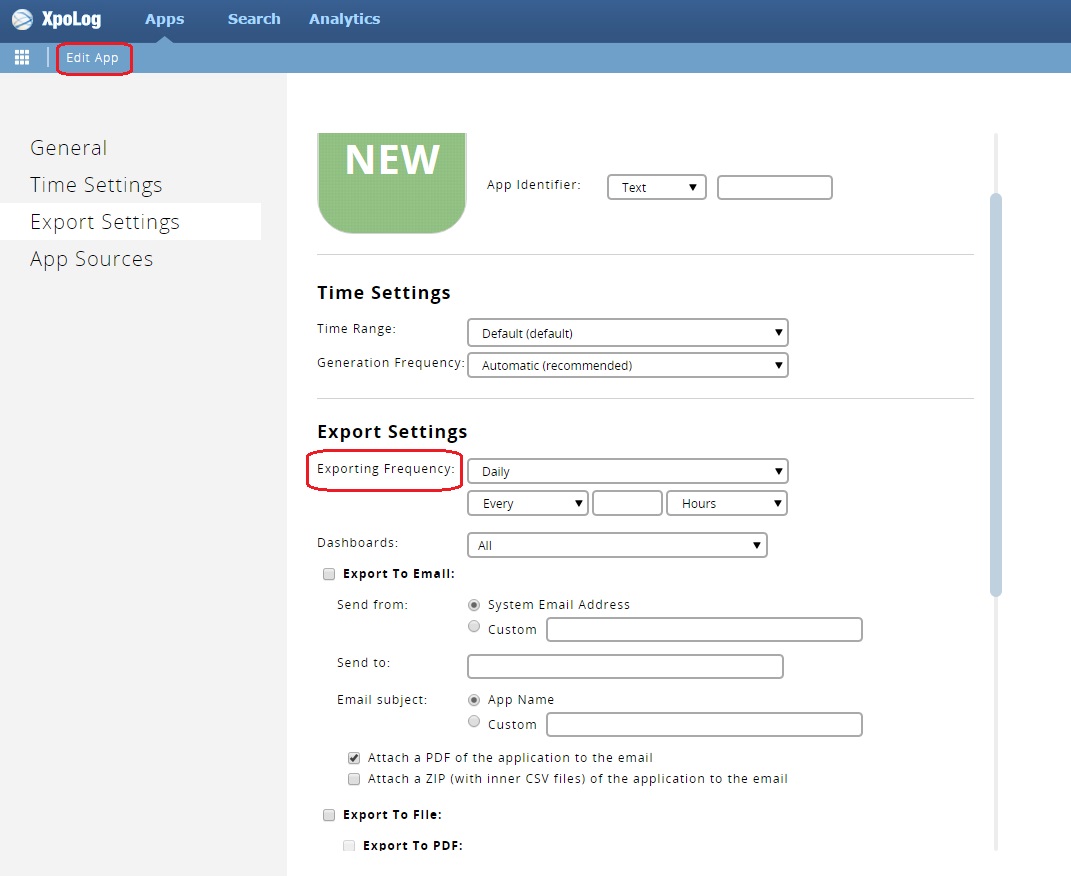
Task: Uncheck Attach a PDF to the email
Action: 354,758
